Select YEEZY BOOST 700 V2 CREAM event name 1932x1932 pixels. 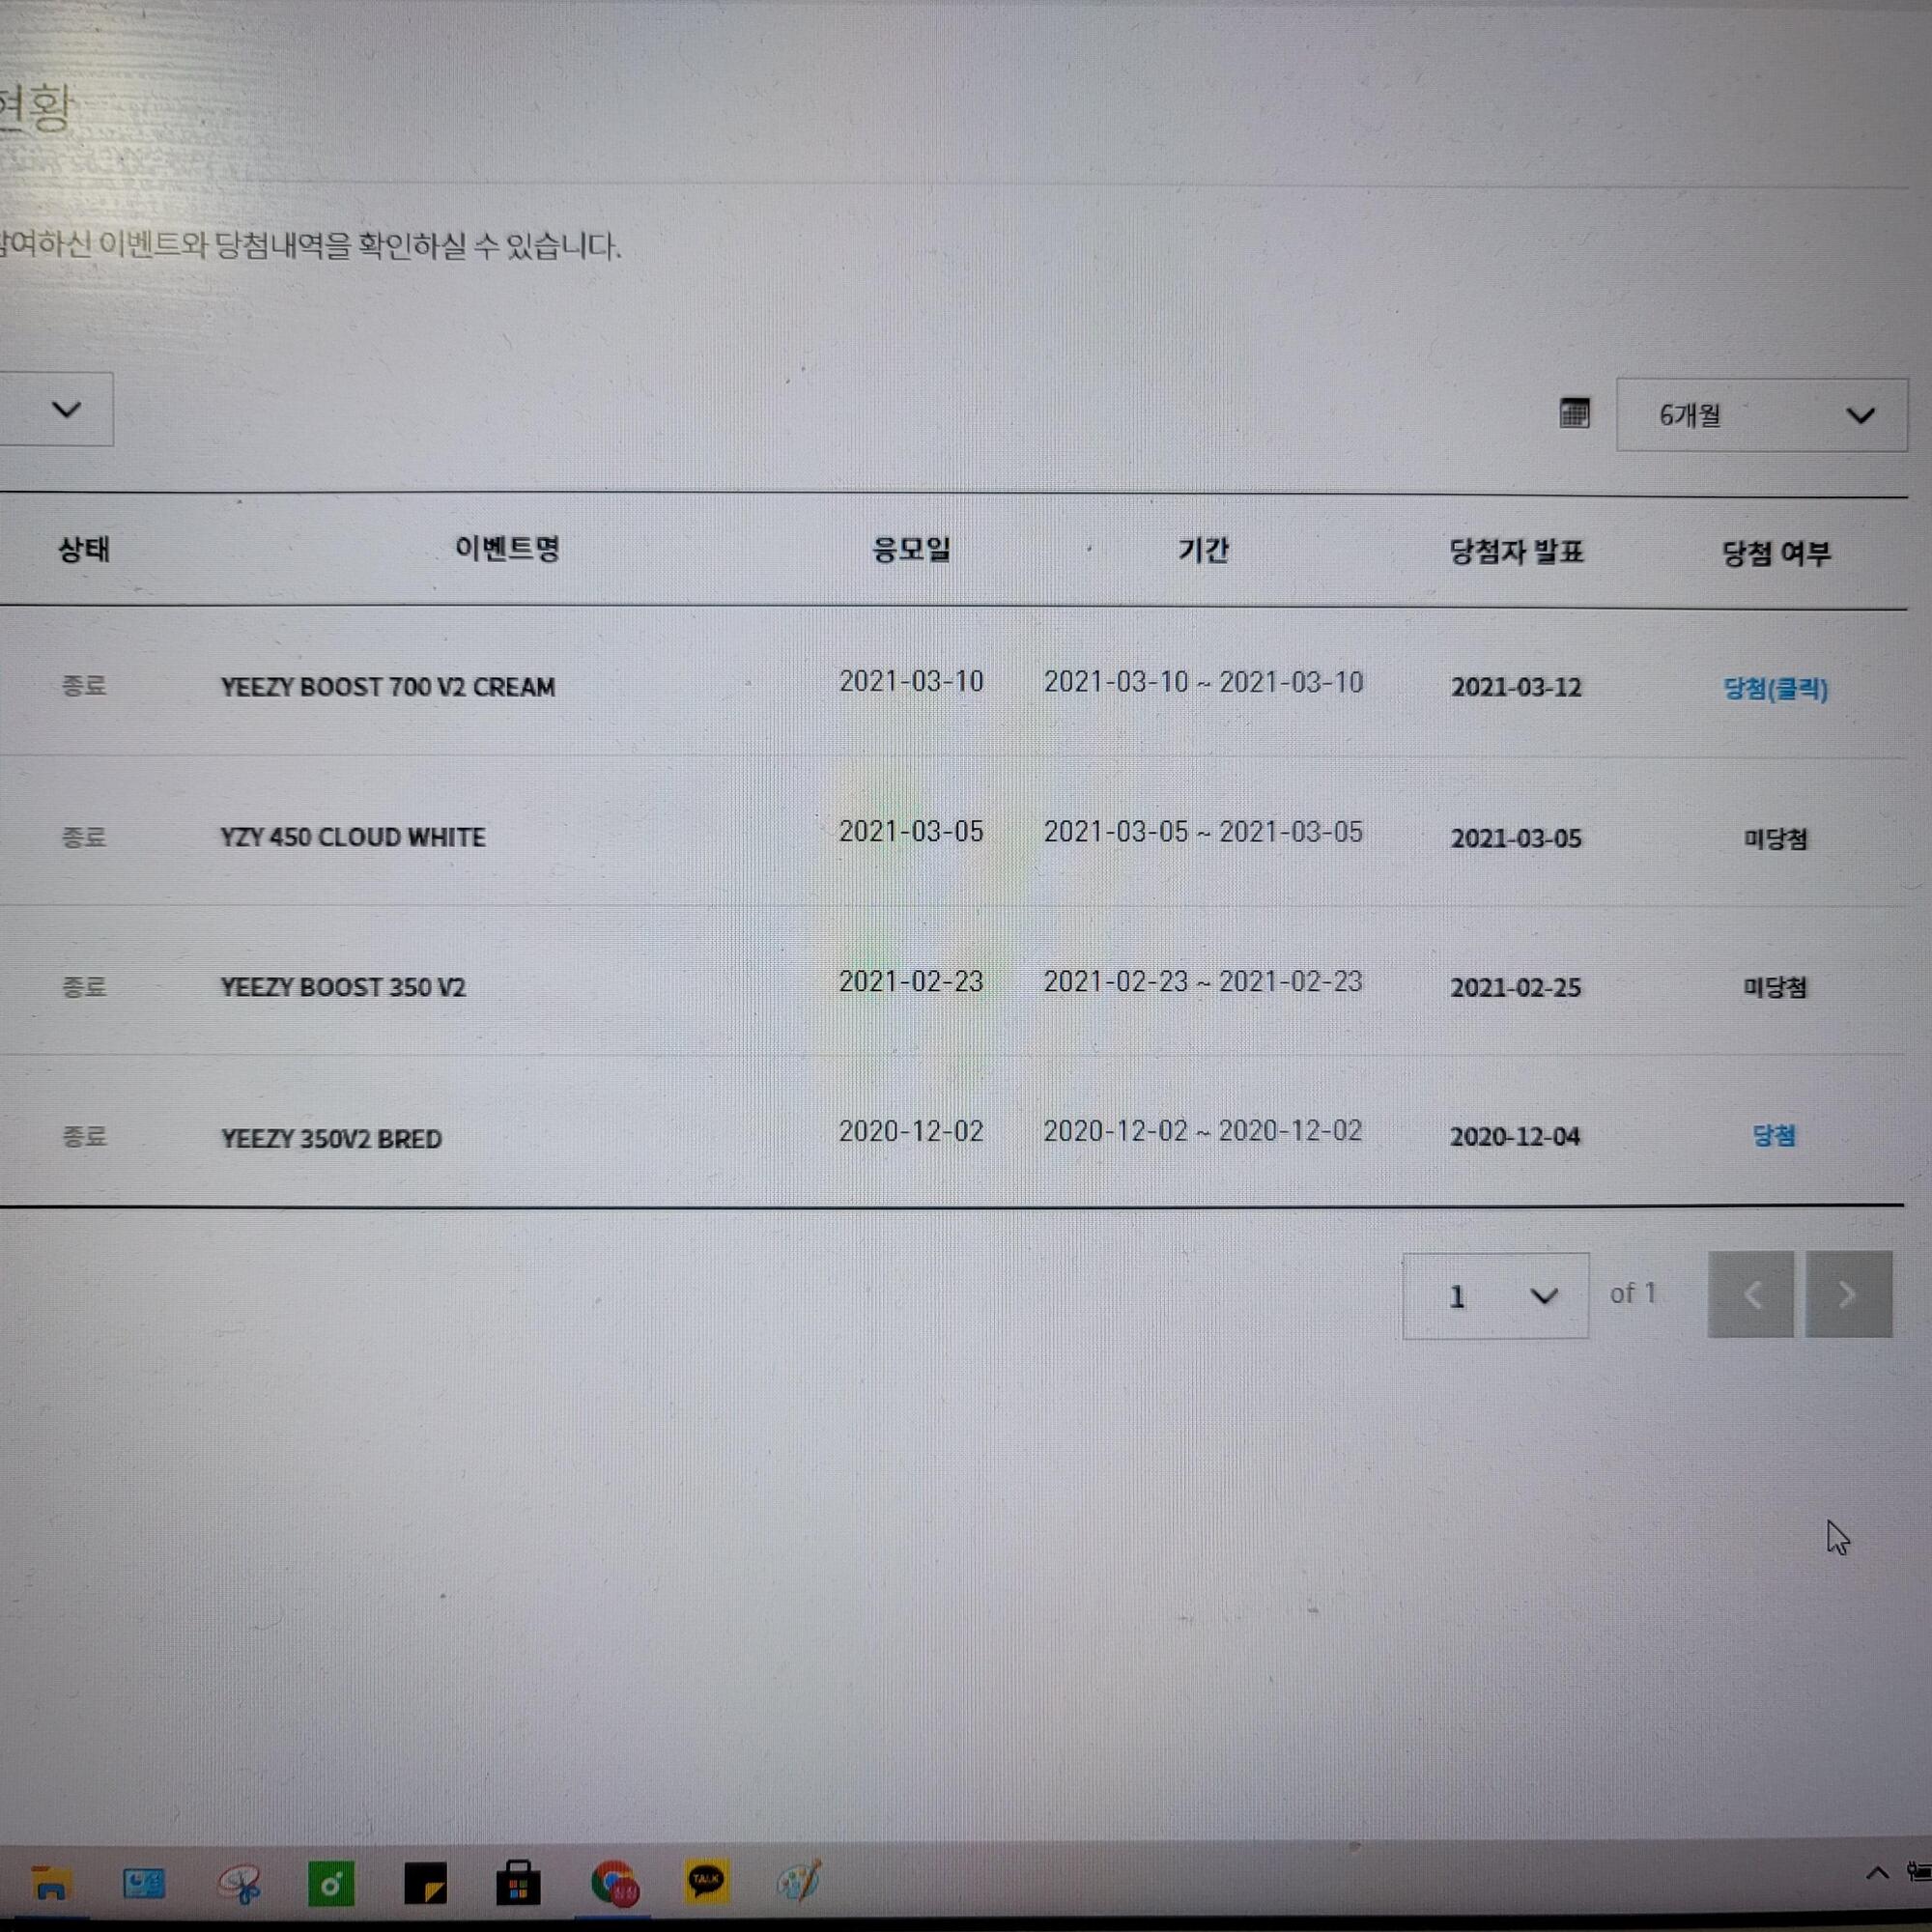(388, 687)
